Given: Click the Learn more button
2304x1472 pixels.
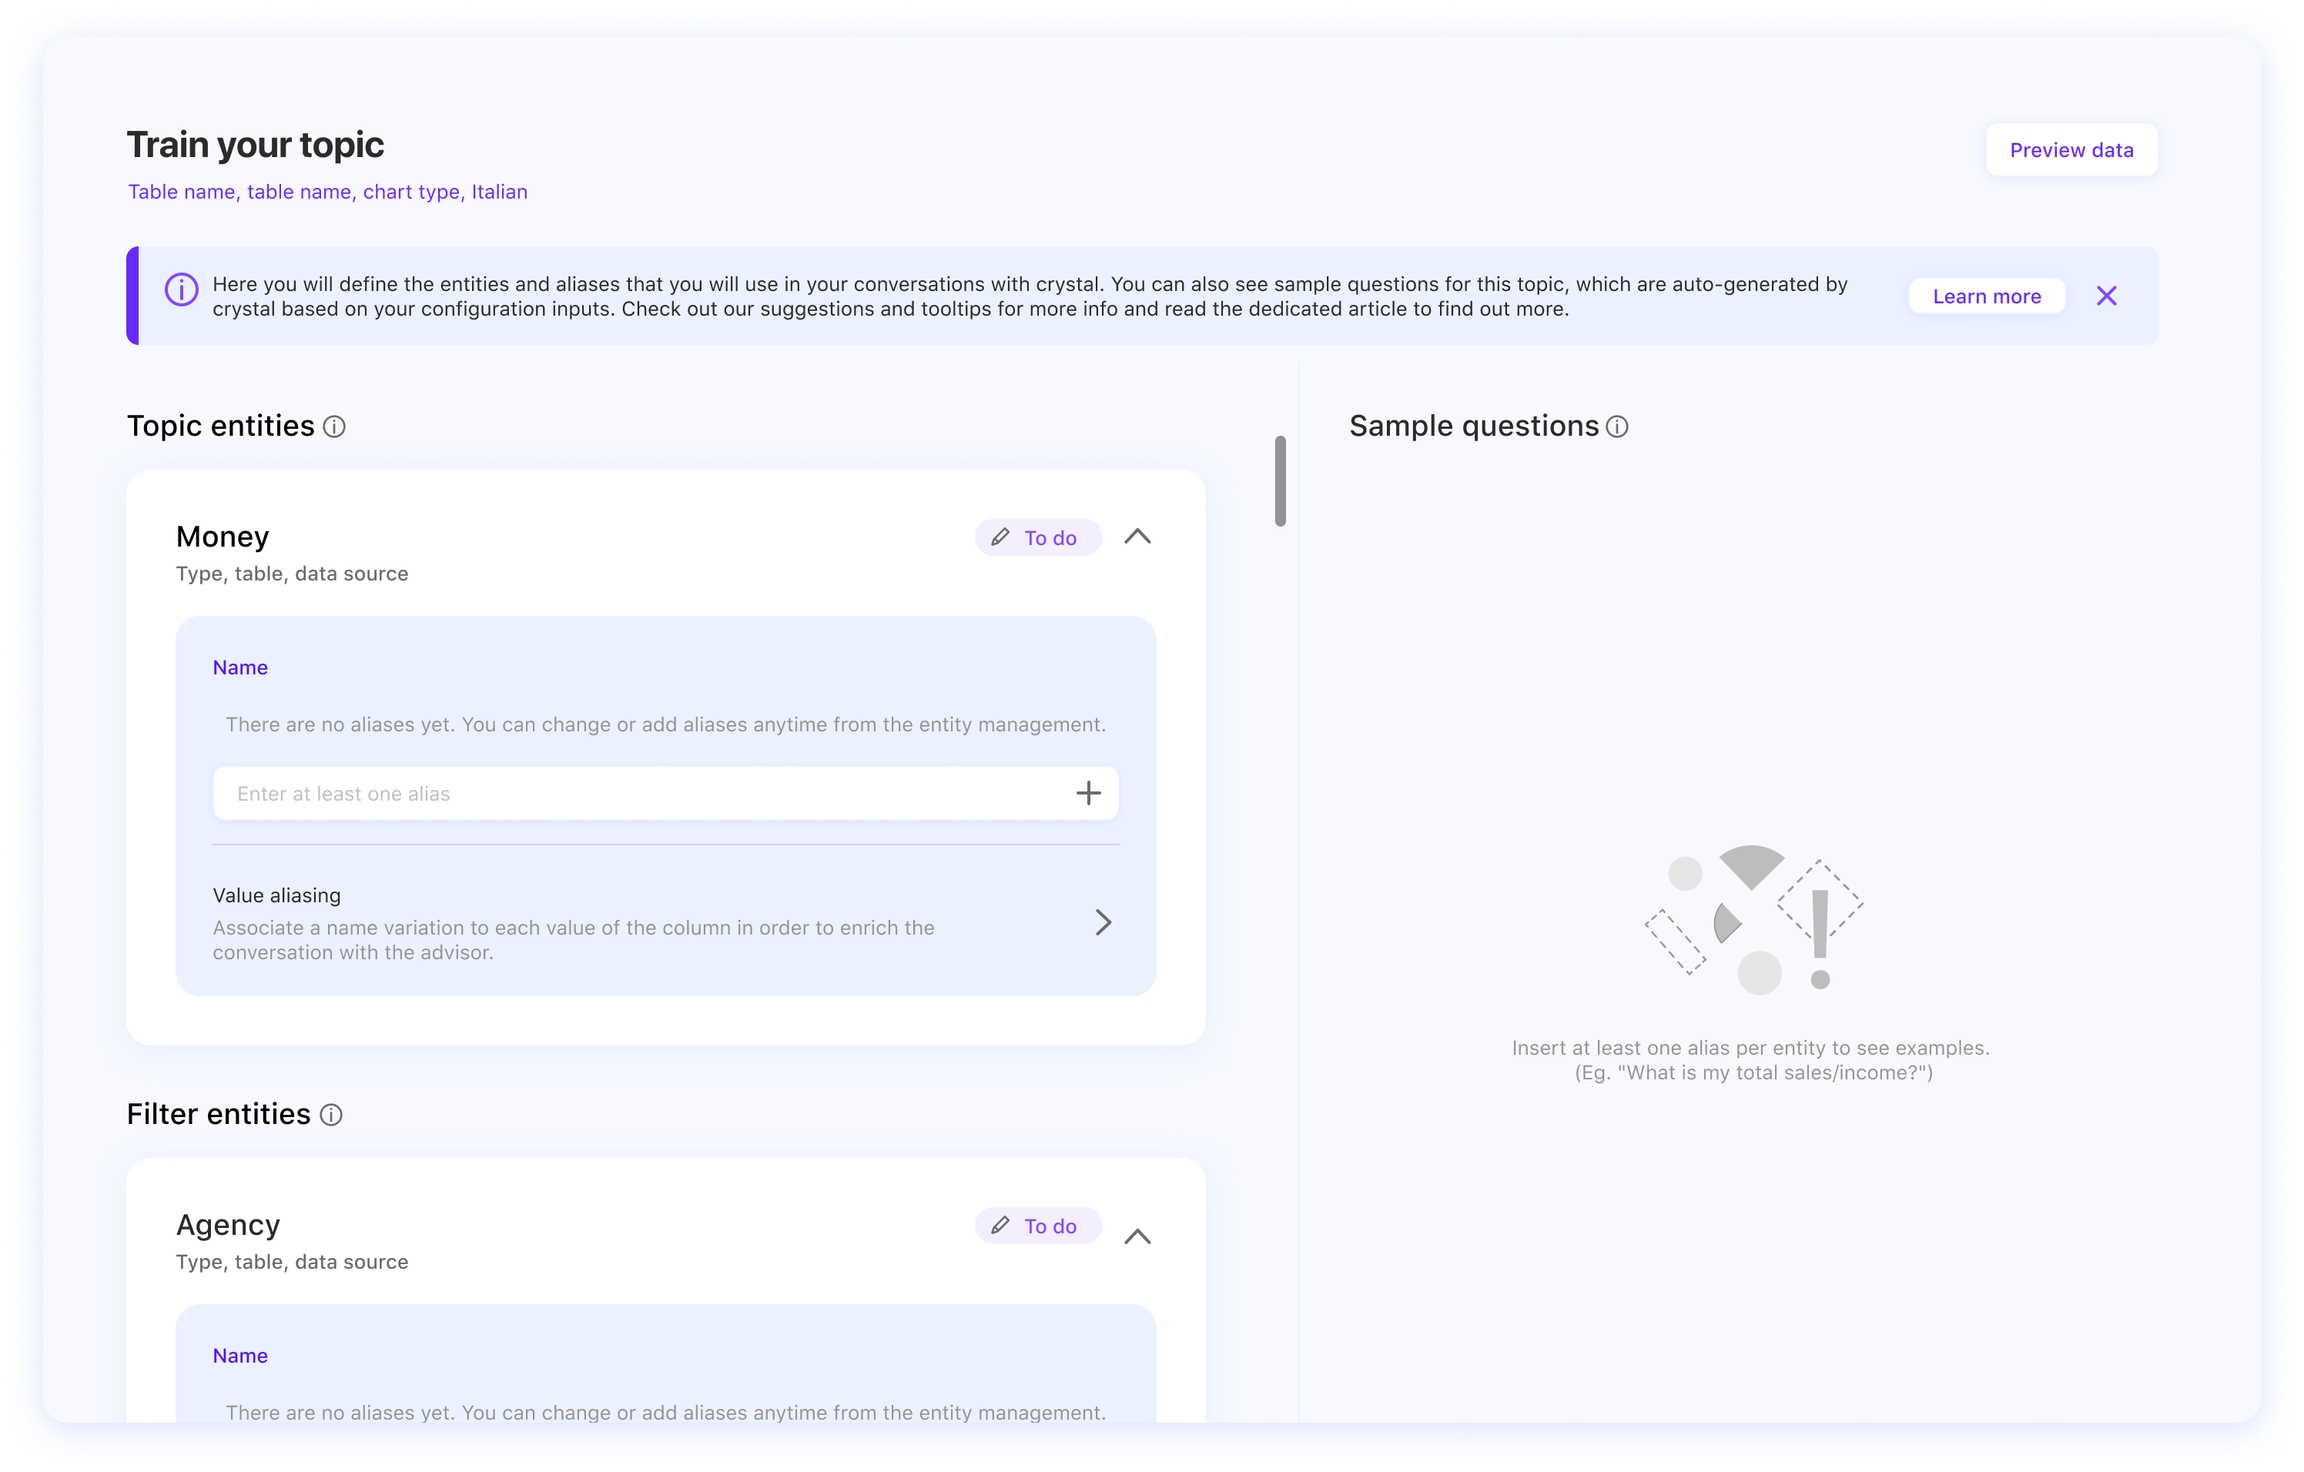Looking at the screenshot, I should coord(1986,296).
